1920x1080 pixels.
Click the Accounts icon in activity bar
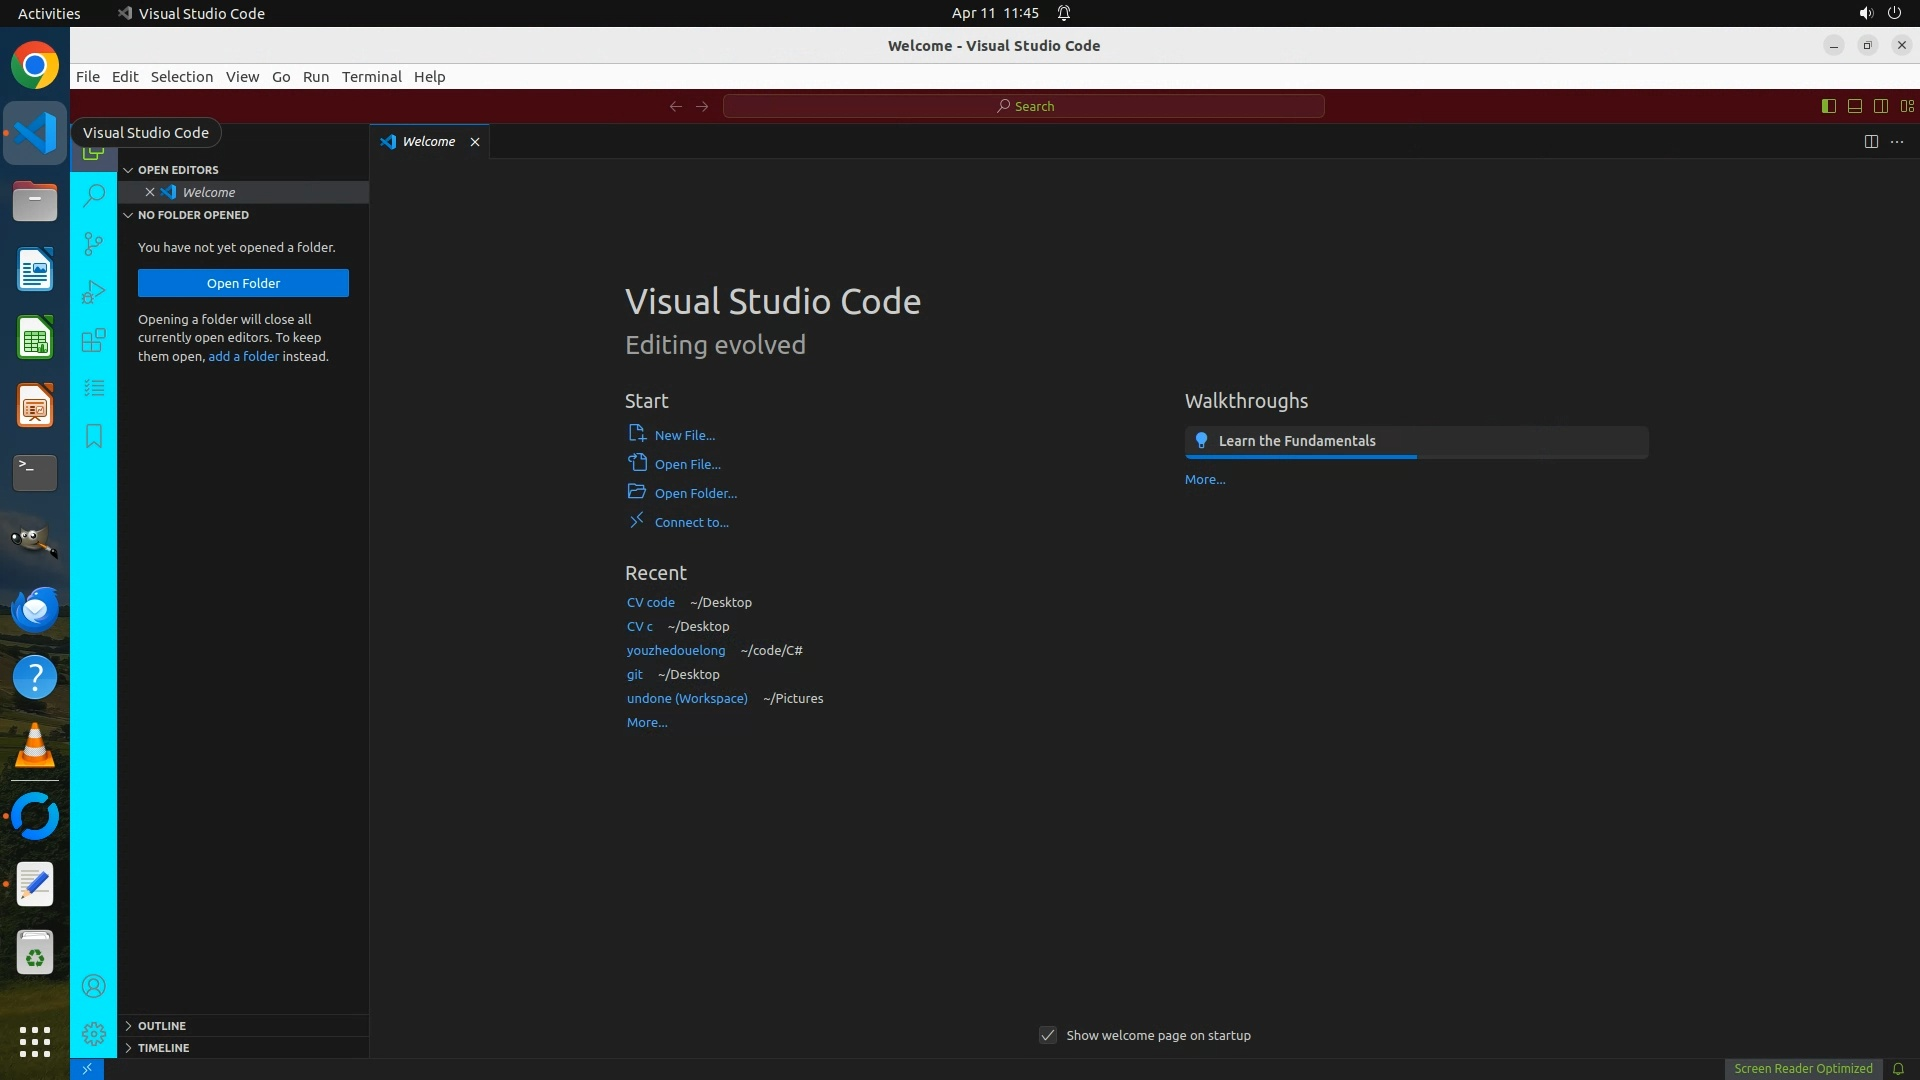pyautogui.click(x=94, y=987)
